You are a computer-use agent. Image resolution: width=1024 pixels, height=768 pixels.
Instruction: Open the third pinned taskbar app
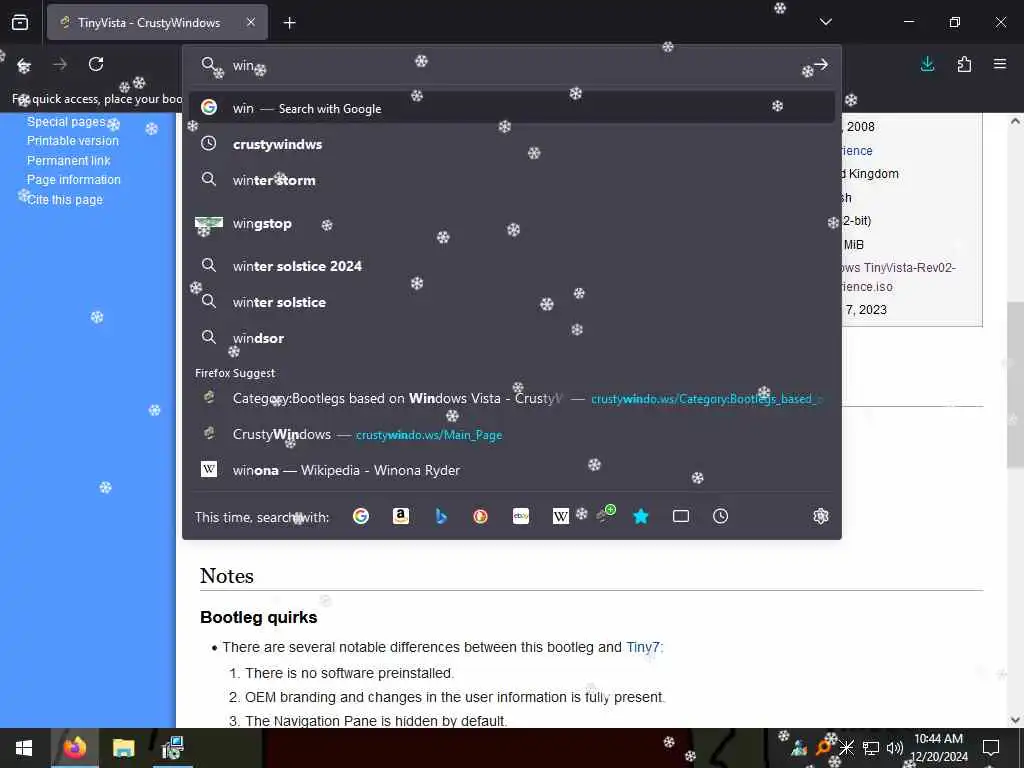(173, 748)
